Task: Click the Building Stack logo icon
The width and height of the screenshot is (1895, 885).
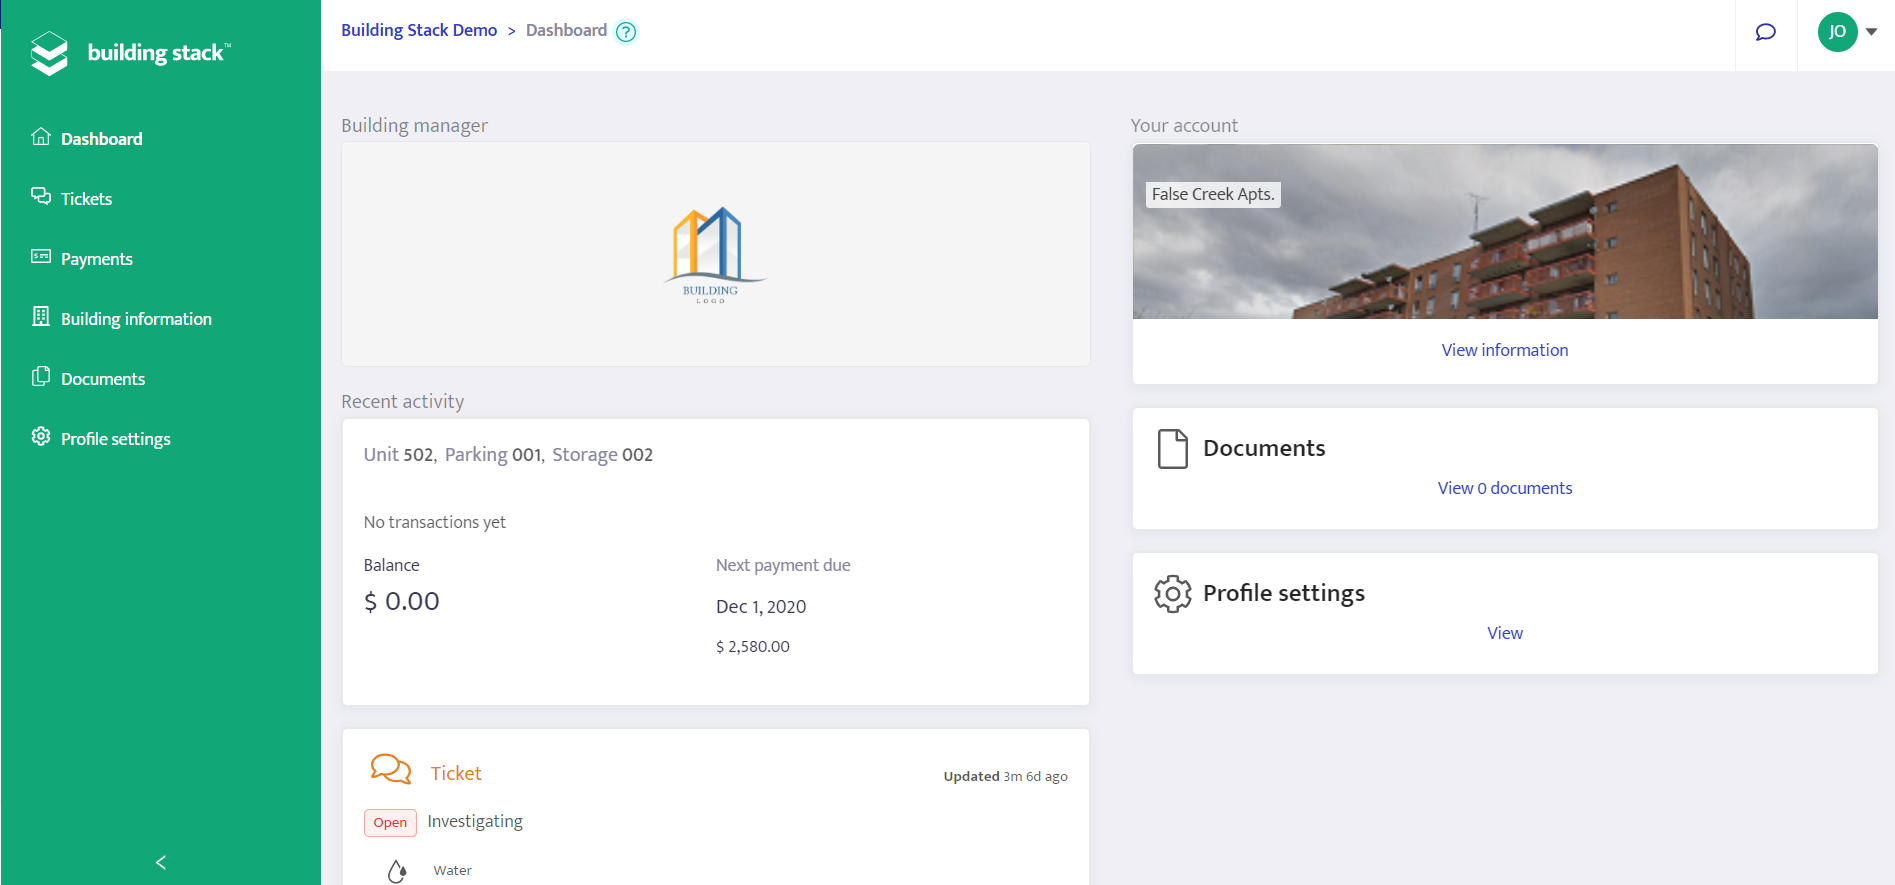Action: click(49, 53)
